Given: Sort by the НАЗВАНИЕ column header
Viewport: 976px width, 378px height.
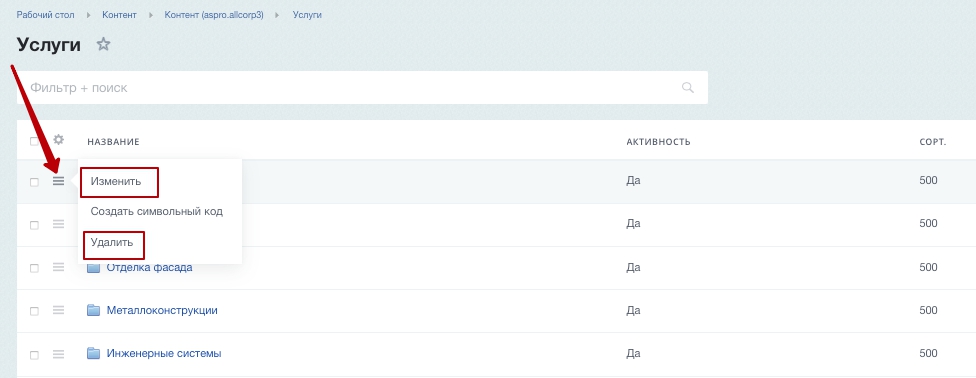Looking at the screenshot, I should click(x=113, y=142).
